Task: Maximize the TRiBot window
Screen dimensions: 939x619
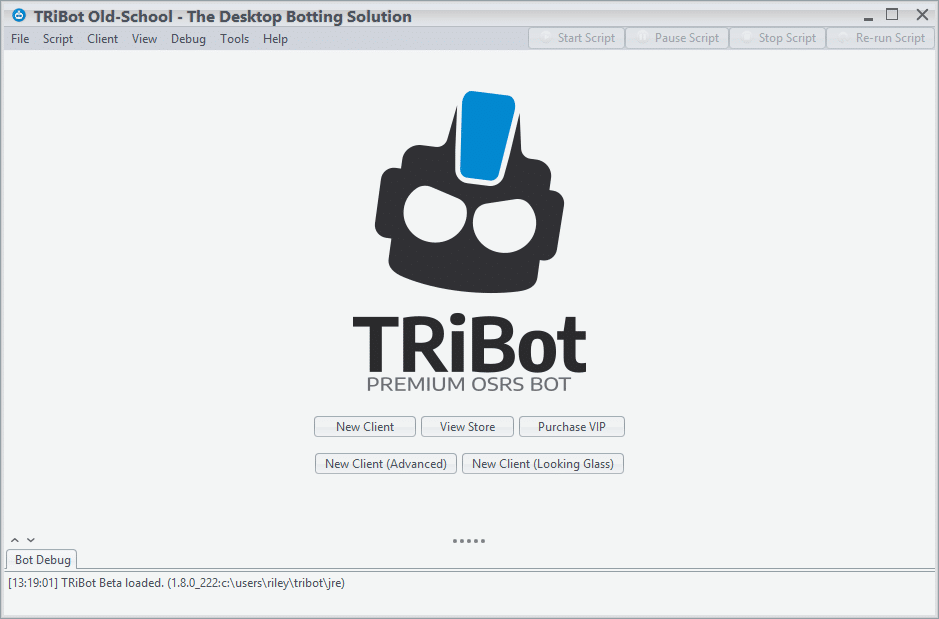Action: click(x=892, y=14)
